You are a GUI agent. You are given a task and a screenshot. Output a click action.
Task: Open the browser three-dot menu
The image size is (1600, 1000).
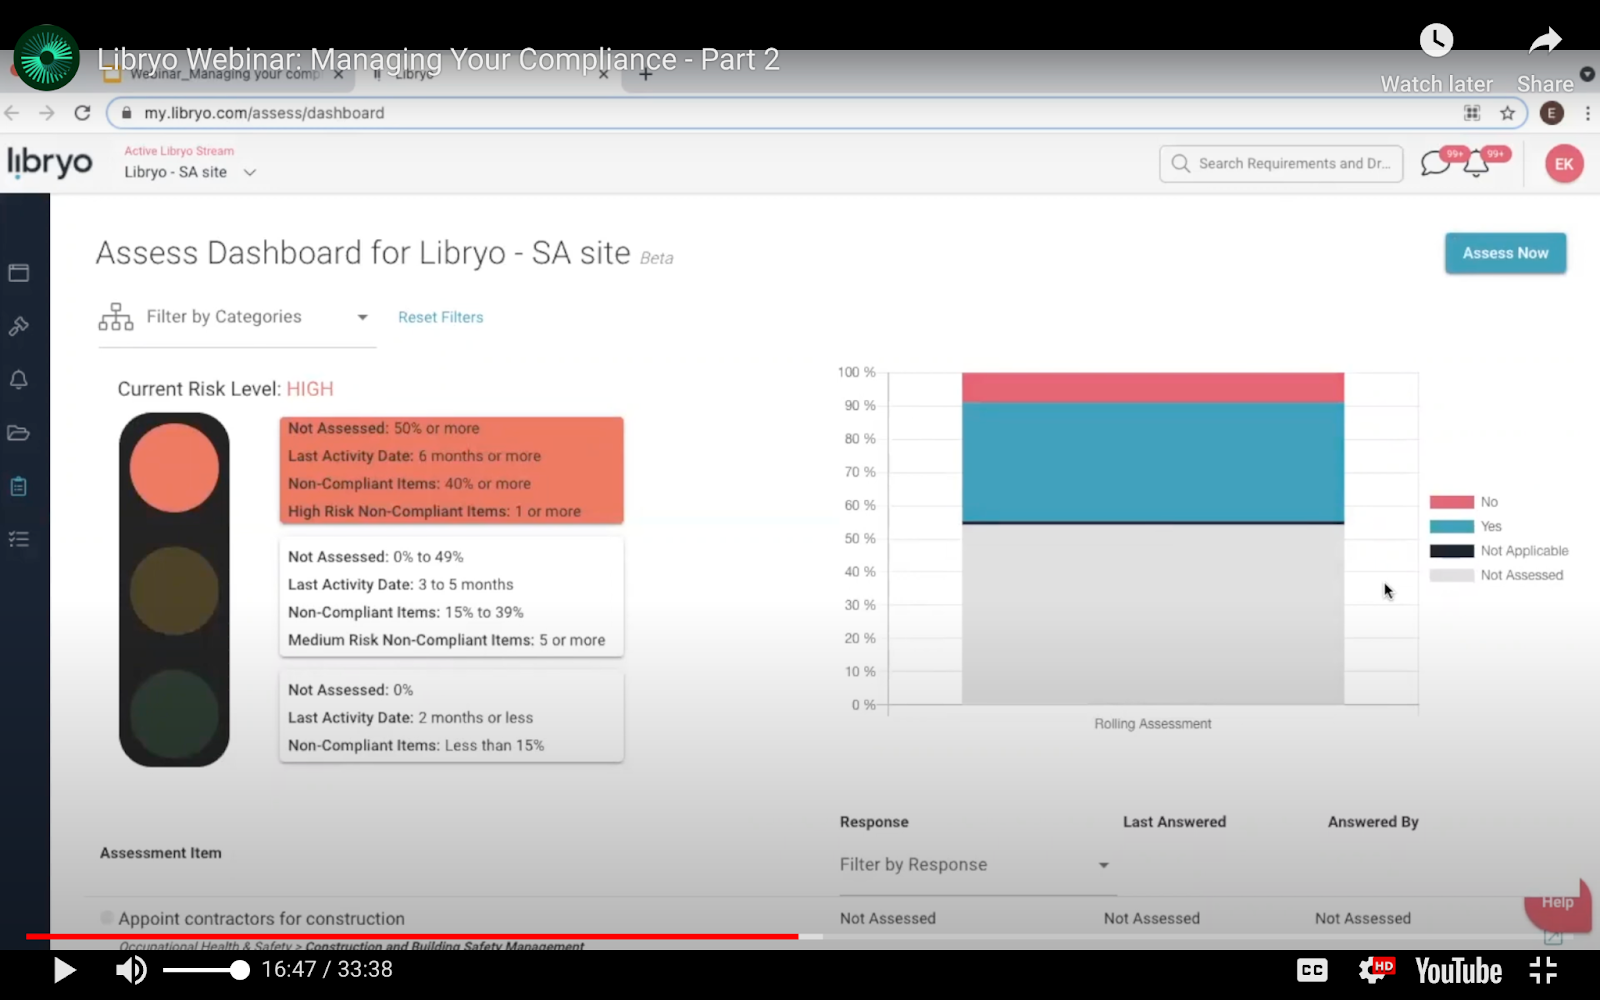coord(1588,113)
